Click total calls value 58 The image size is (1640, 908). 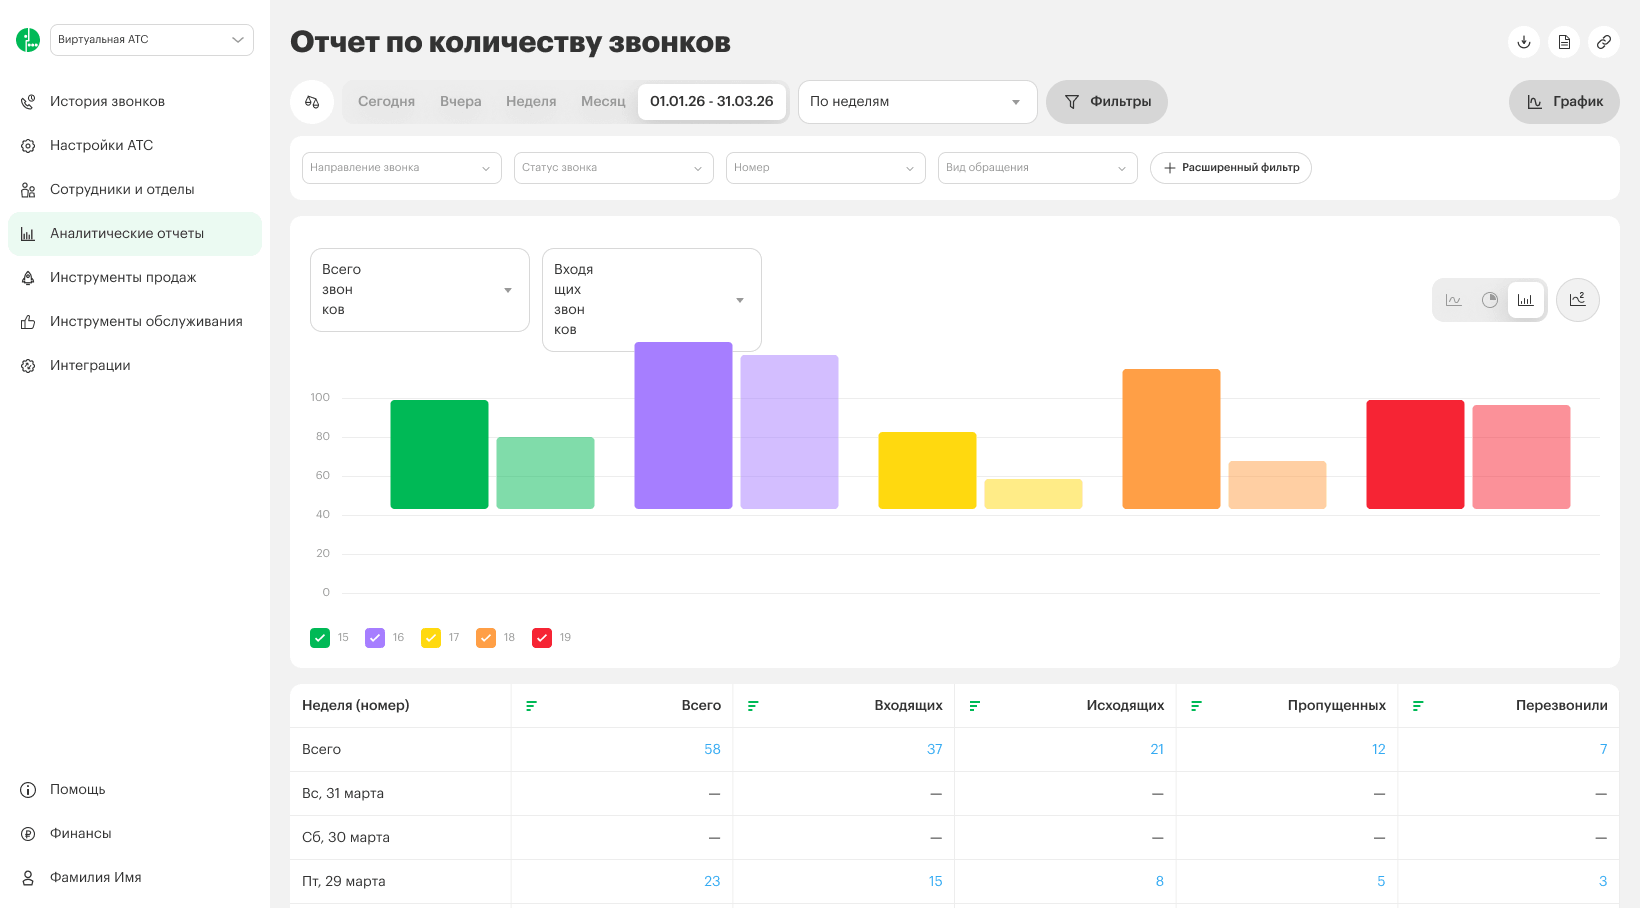[712, 750]
